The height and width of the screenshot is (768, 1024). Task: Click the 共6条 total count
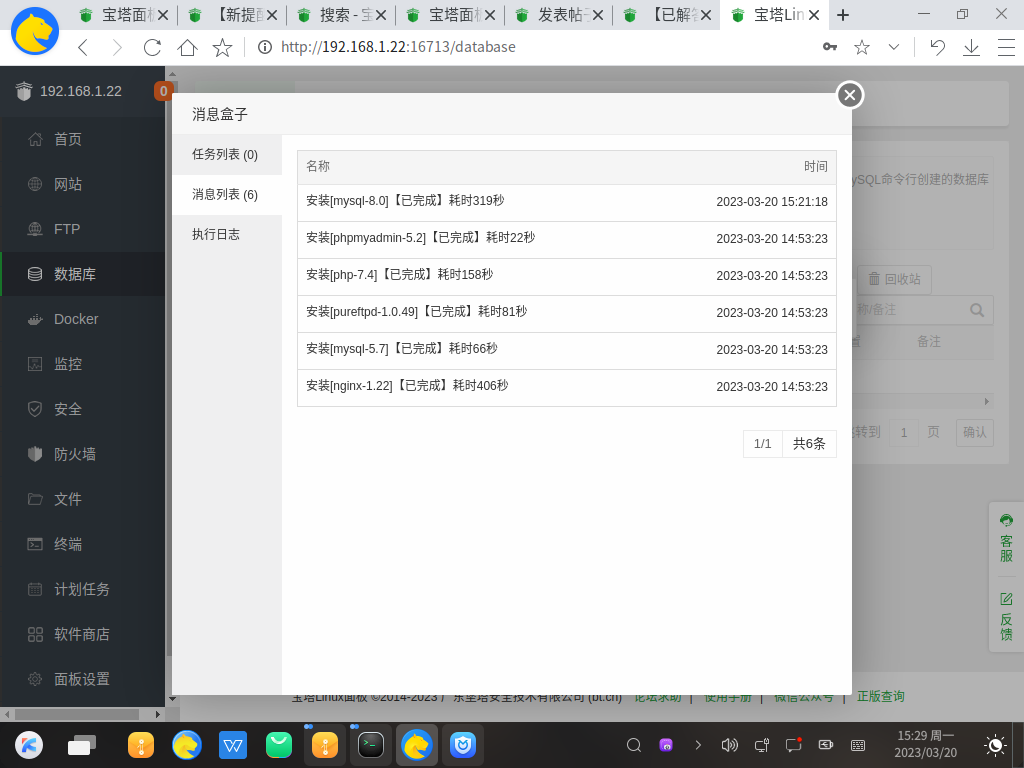[809, 444]
